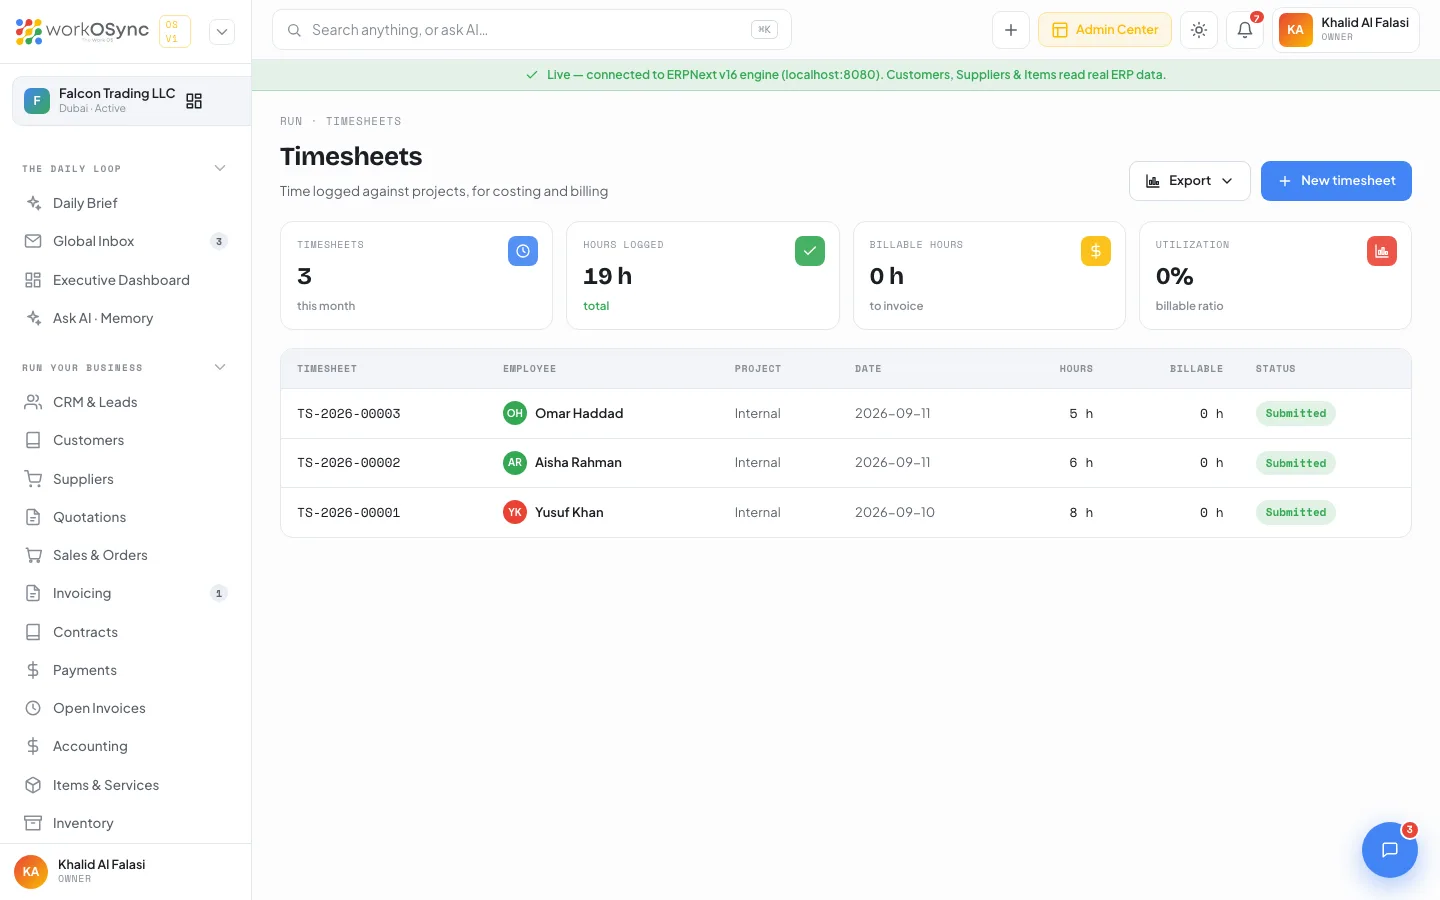
Task: Navigate to CRM & Leads
Action: click(126, 402)
